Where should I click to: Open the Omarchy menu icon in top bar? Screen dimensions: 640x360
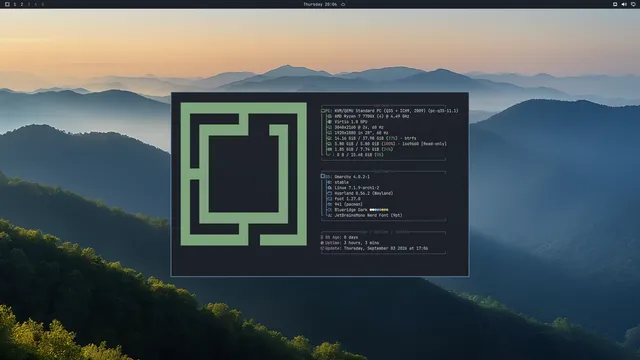click(7, 4)
